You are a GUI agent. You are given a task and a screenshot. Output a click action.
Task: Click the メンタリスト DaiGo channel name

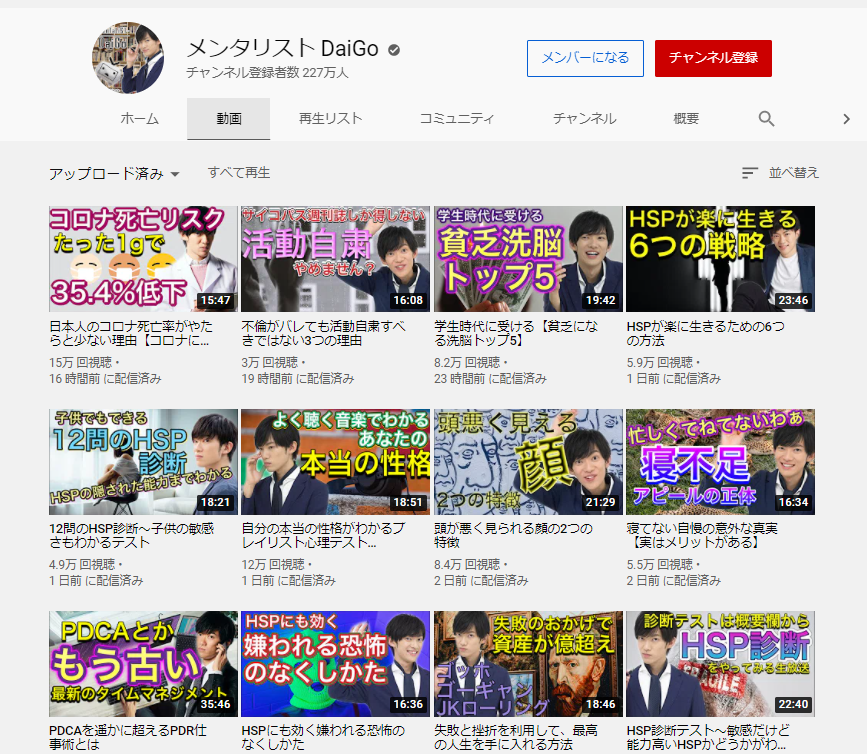[283, 49]
